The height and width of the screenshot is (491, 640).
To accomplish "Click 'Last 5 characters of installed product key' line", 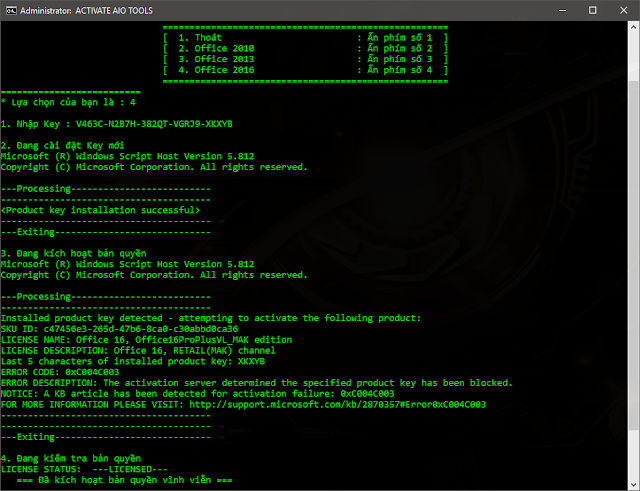I will point(133,362).
